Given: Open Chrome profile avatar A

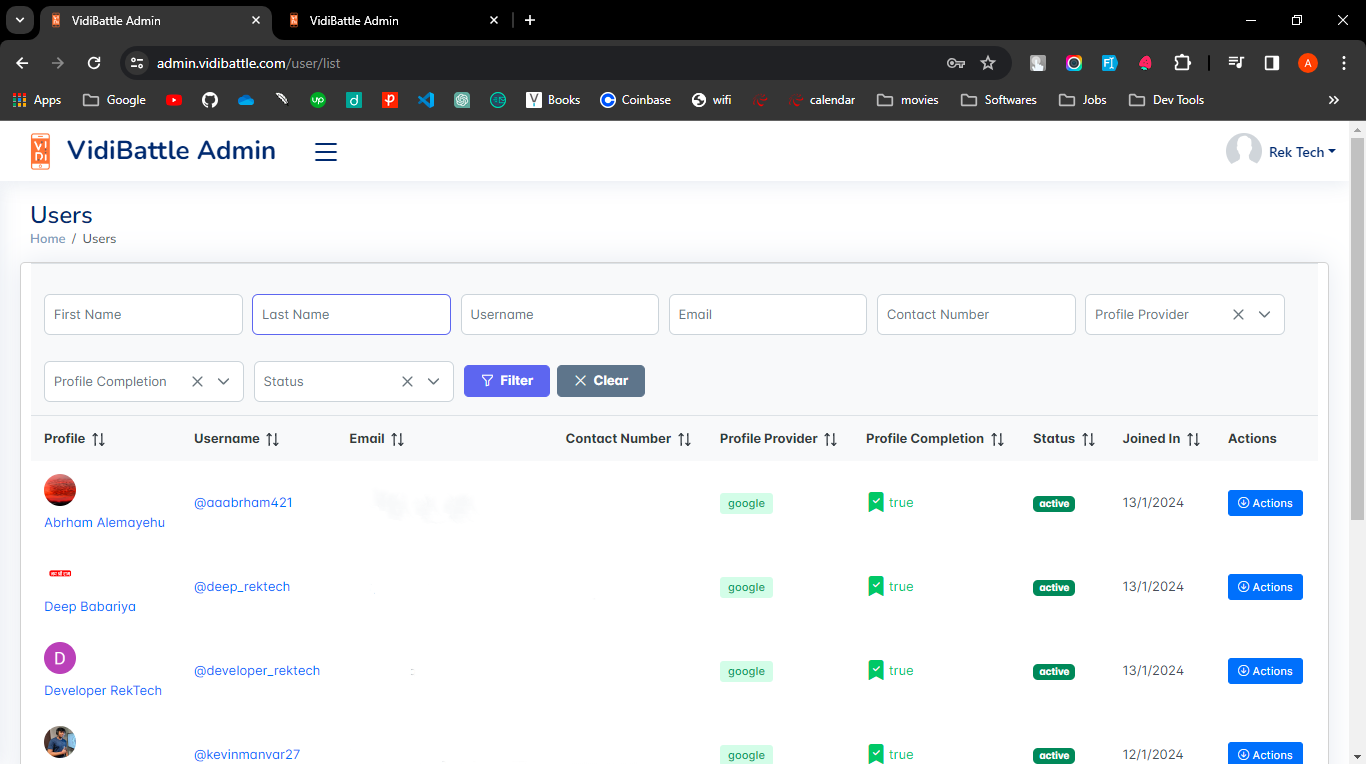Looking at the screenshot, I should coord(1308,63).
